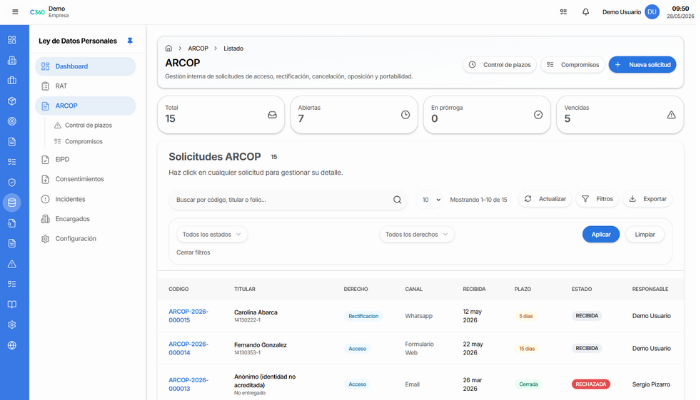Click the search magnifier icon

coord(397,200)
